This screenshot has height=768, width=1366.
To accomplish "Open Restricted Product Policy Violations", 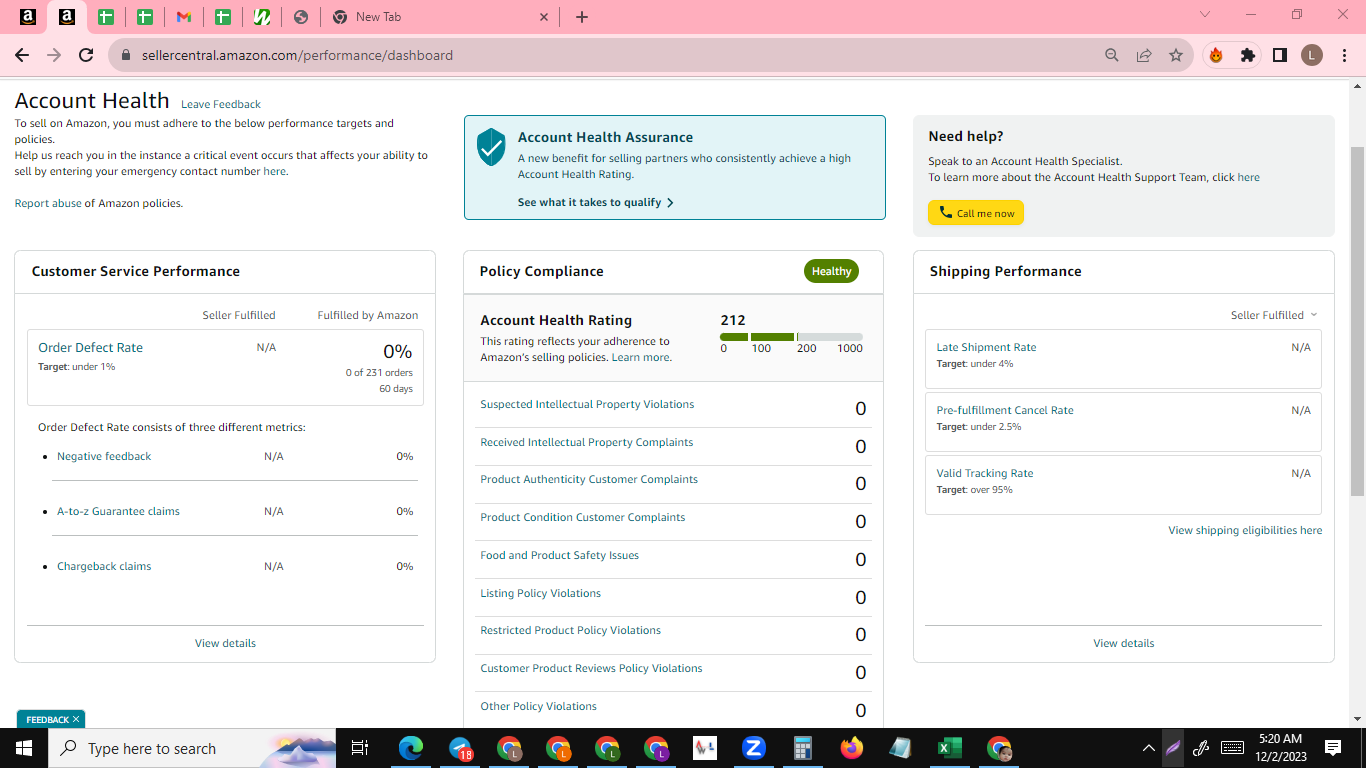I will (571, 630).
